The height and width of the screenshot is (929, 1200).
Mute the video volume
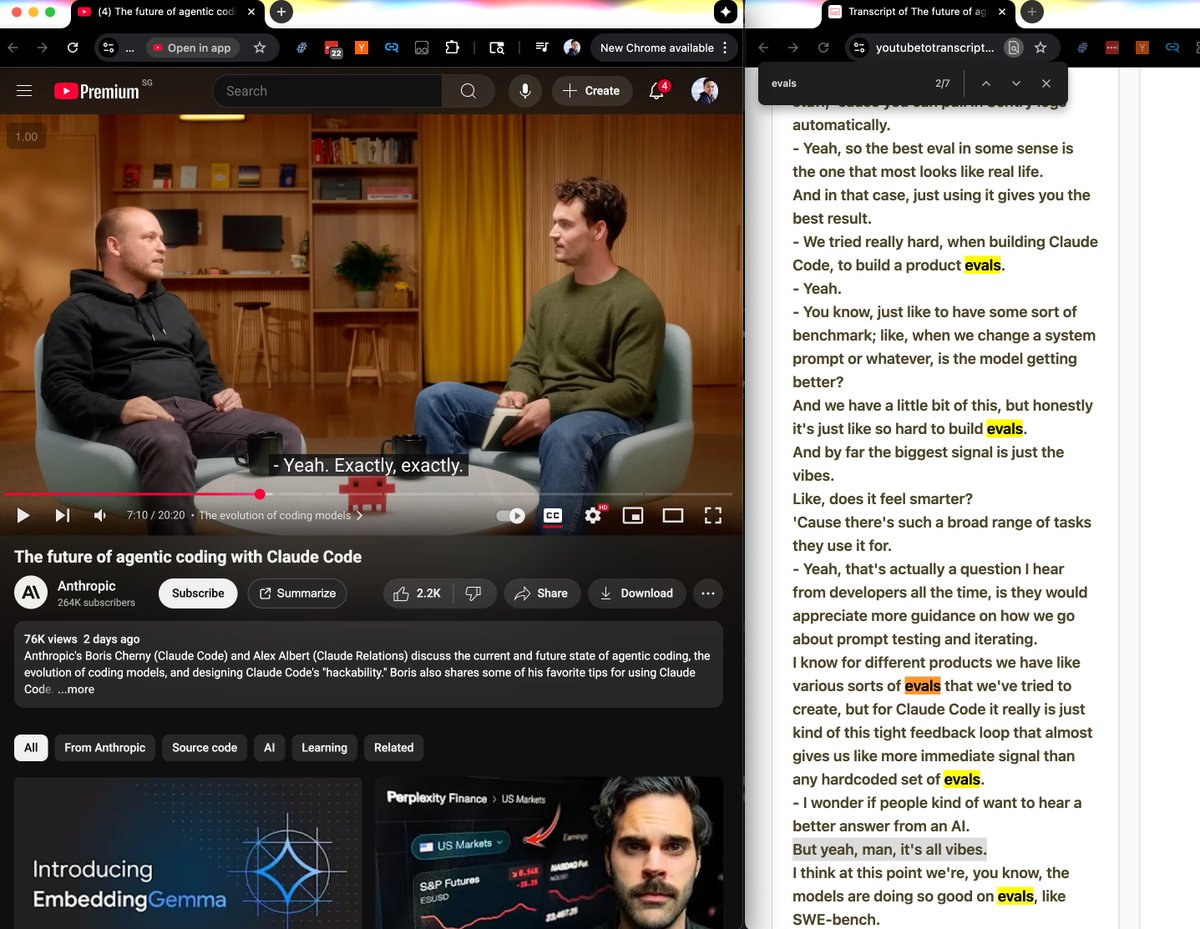point(100,515)
